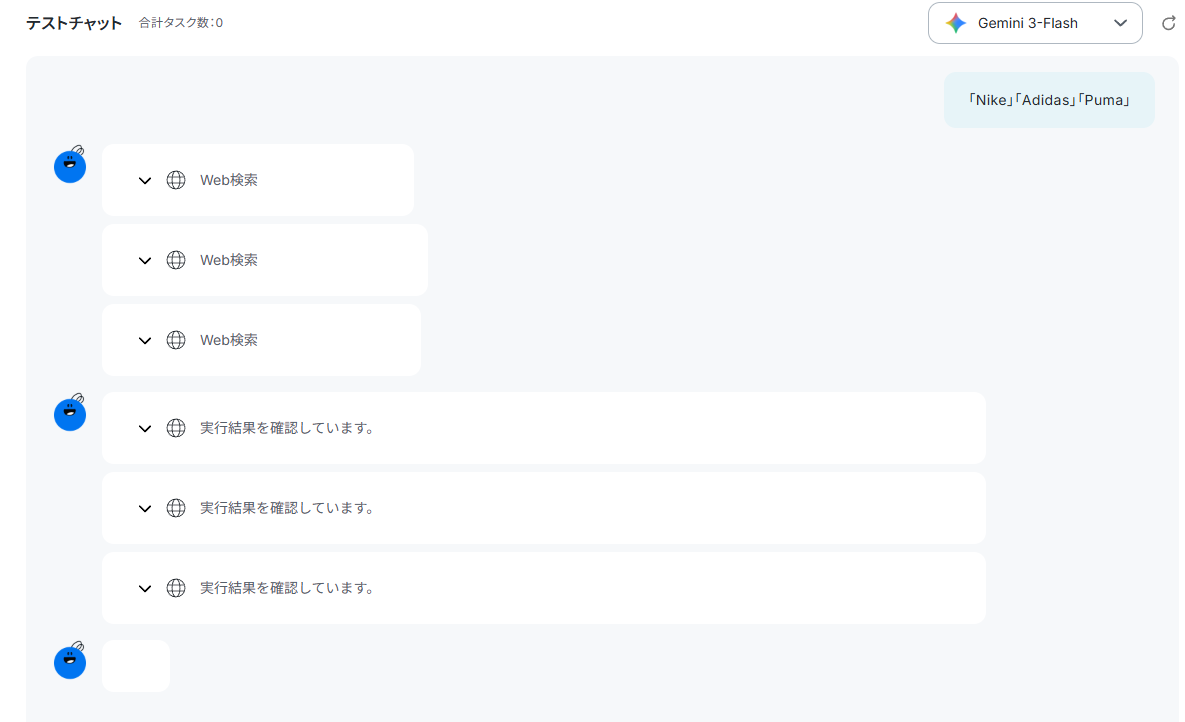Click the second 実行結果を確認しています。 text
The width and height of the screenshot is (1185, 722).
tap(288, 508)
